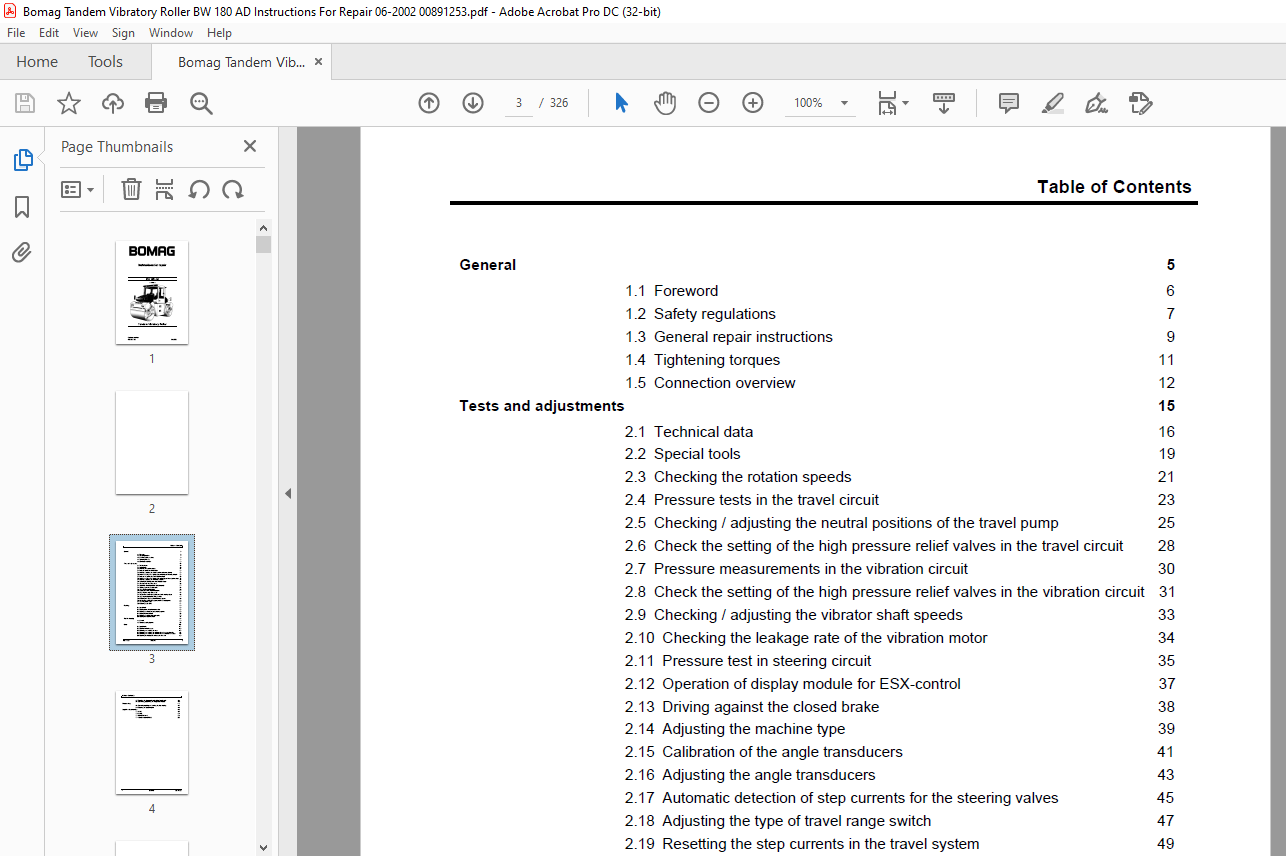Go to the next page arrow

(473, 103)
